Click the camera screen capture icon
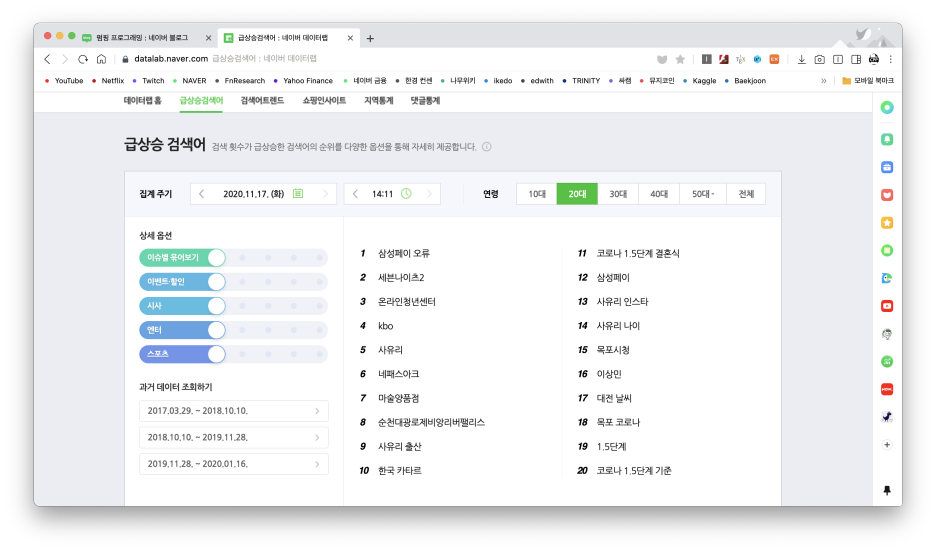 [x=820, y=59]
